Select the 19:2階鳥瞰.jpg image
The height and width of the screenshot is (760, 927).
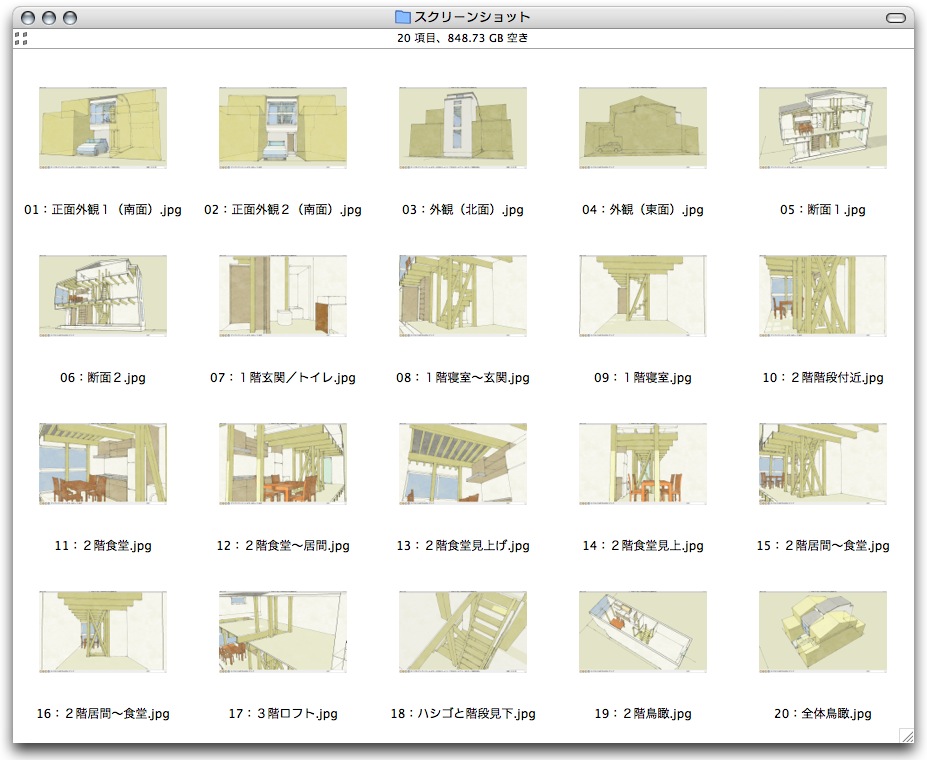coord(643,631)
